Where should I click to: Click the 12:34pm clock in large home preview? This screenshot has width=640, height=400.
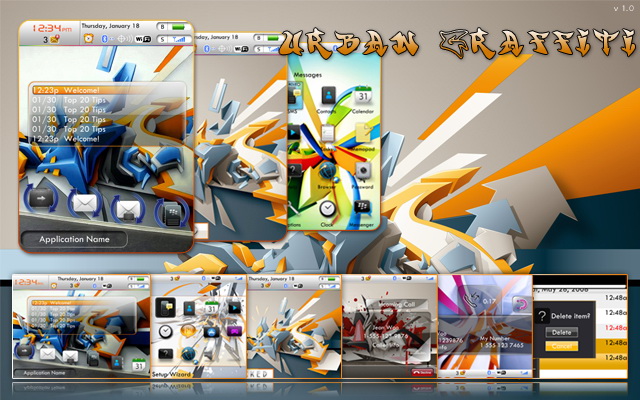(x=52, y=28)
